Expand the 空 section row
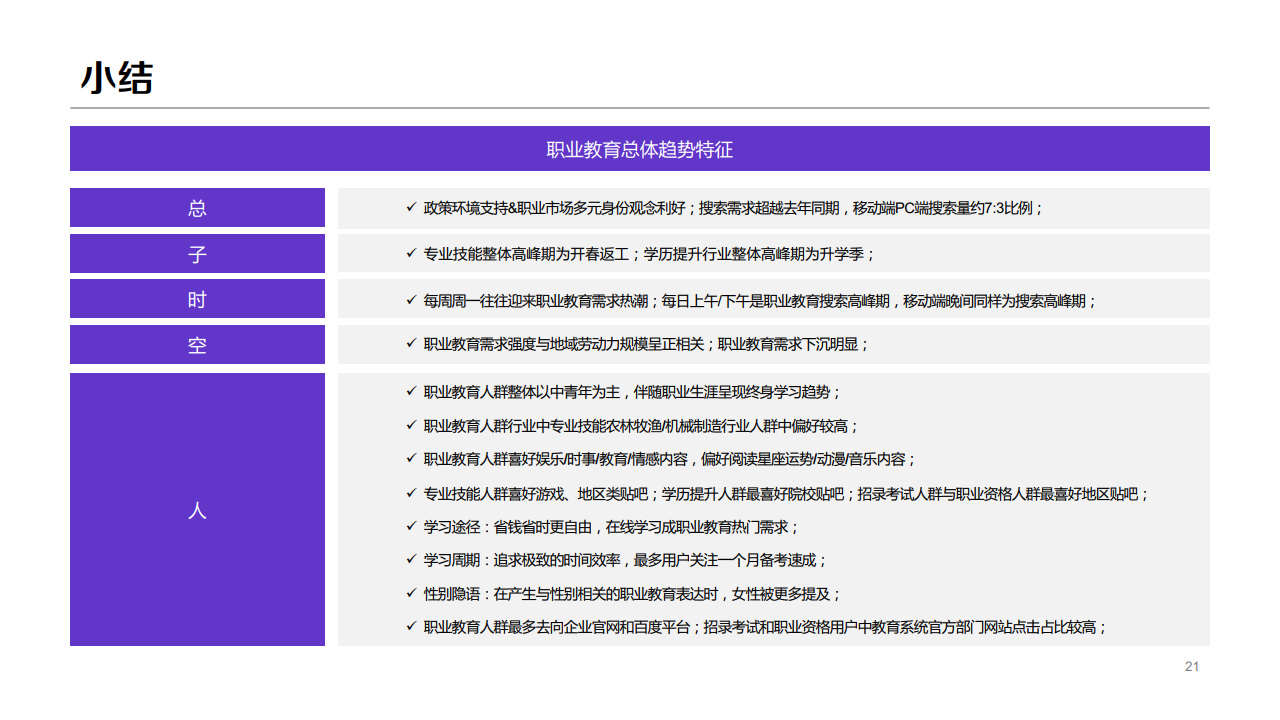 tap(197, 344)
